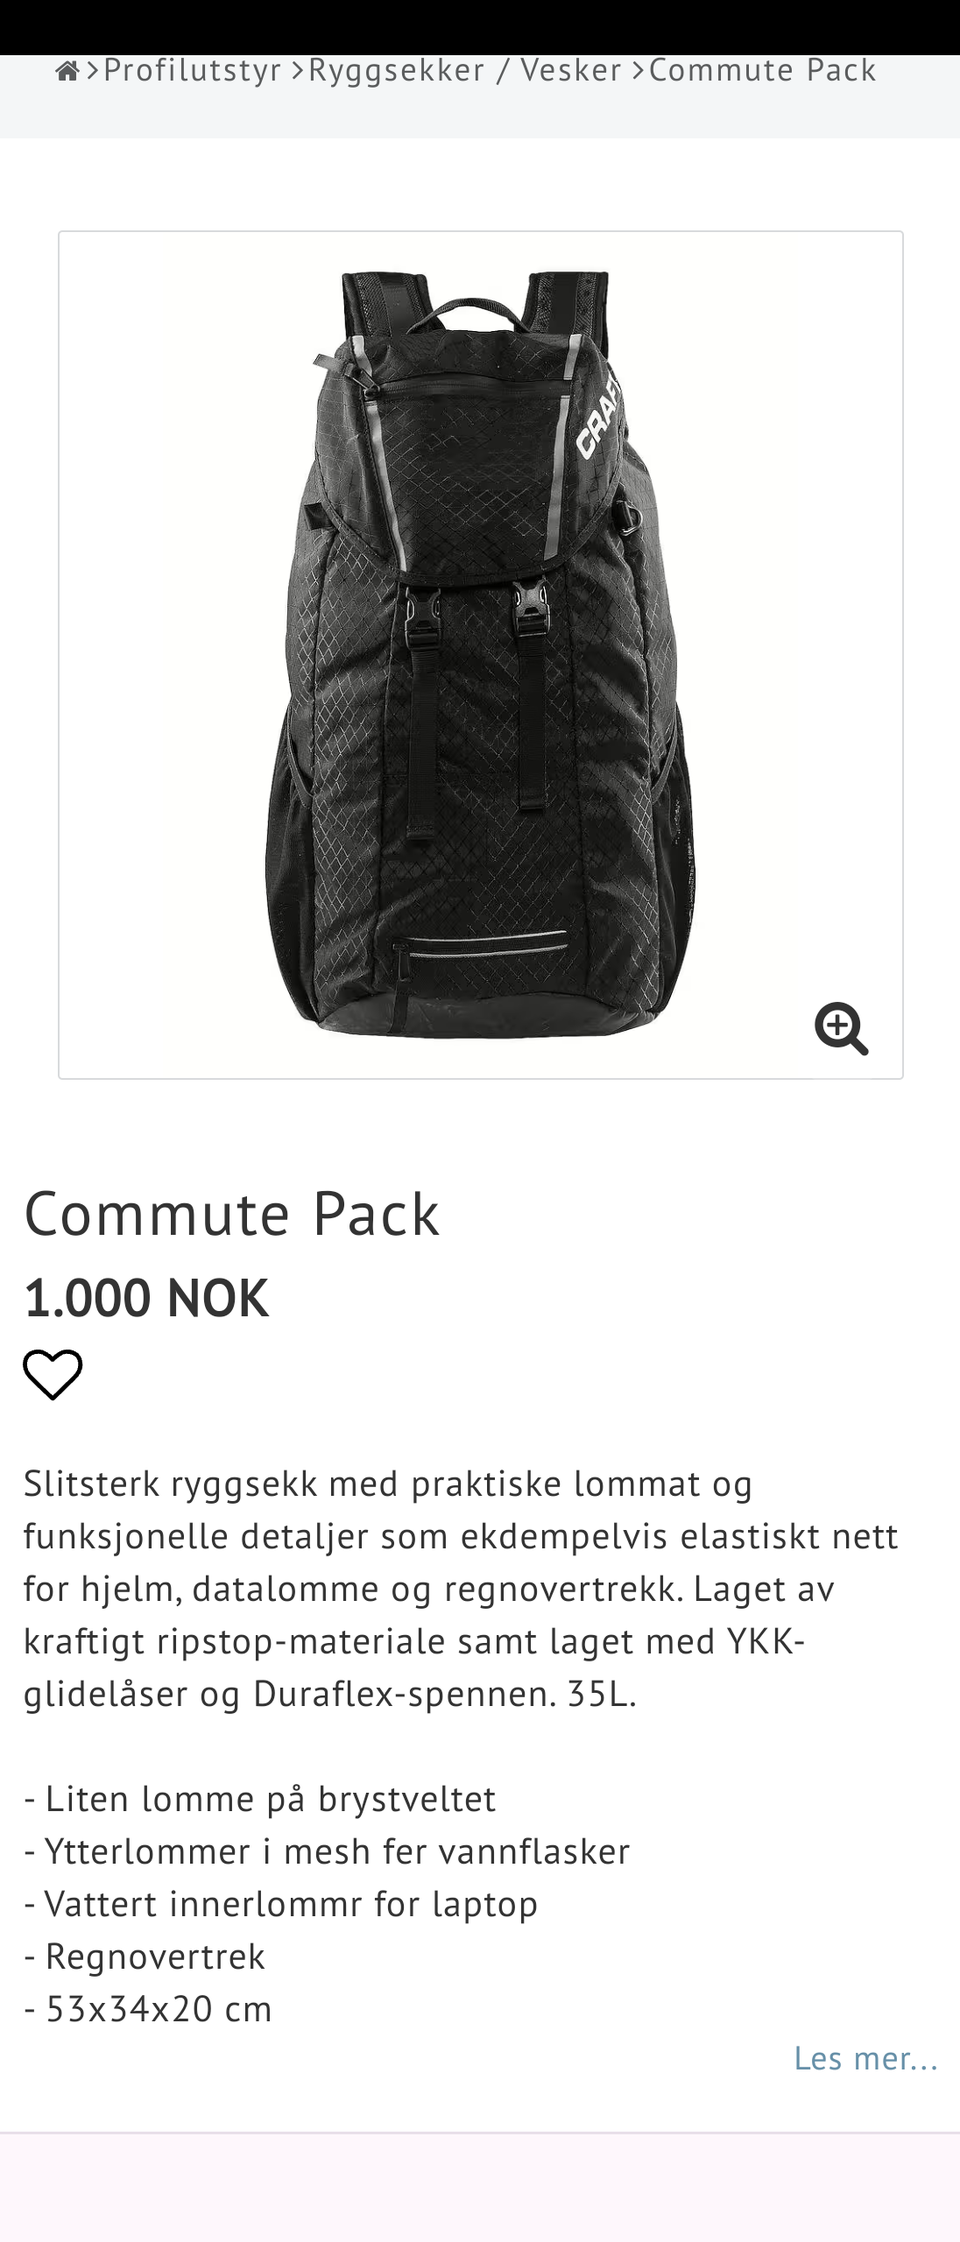
Task: Open the magnifier zoom icon on product image
Action: (841, 1028)
